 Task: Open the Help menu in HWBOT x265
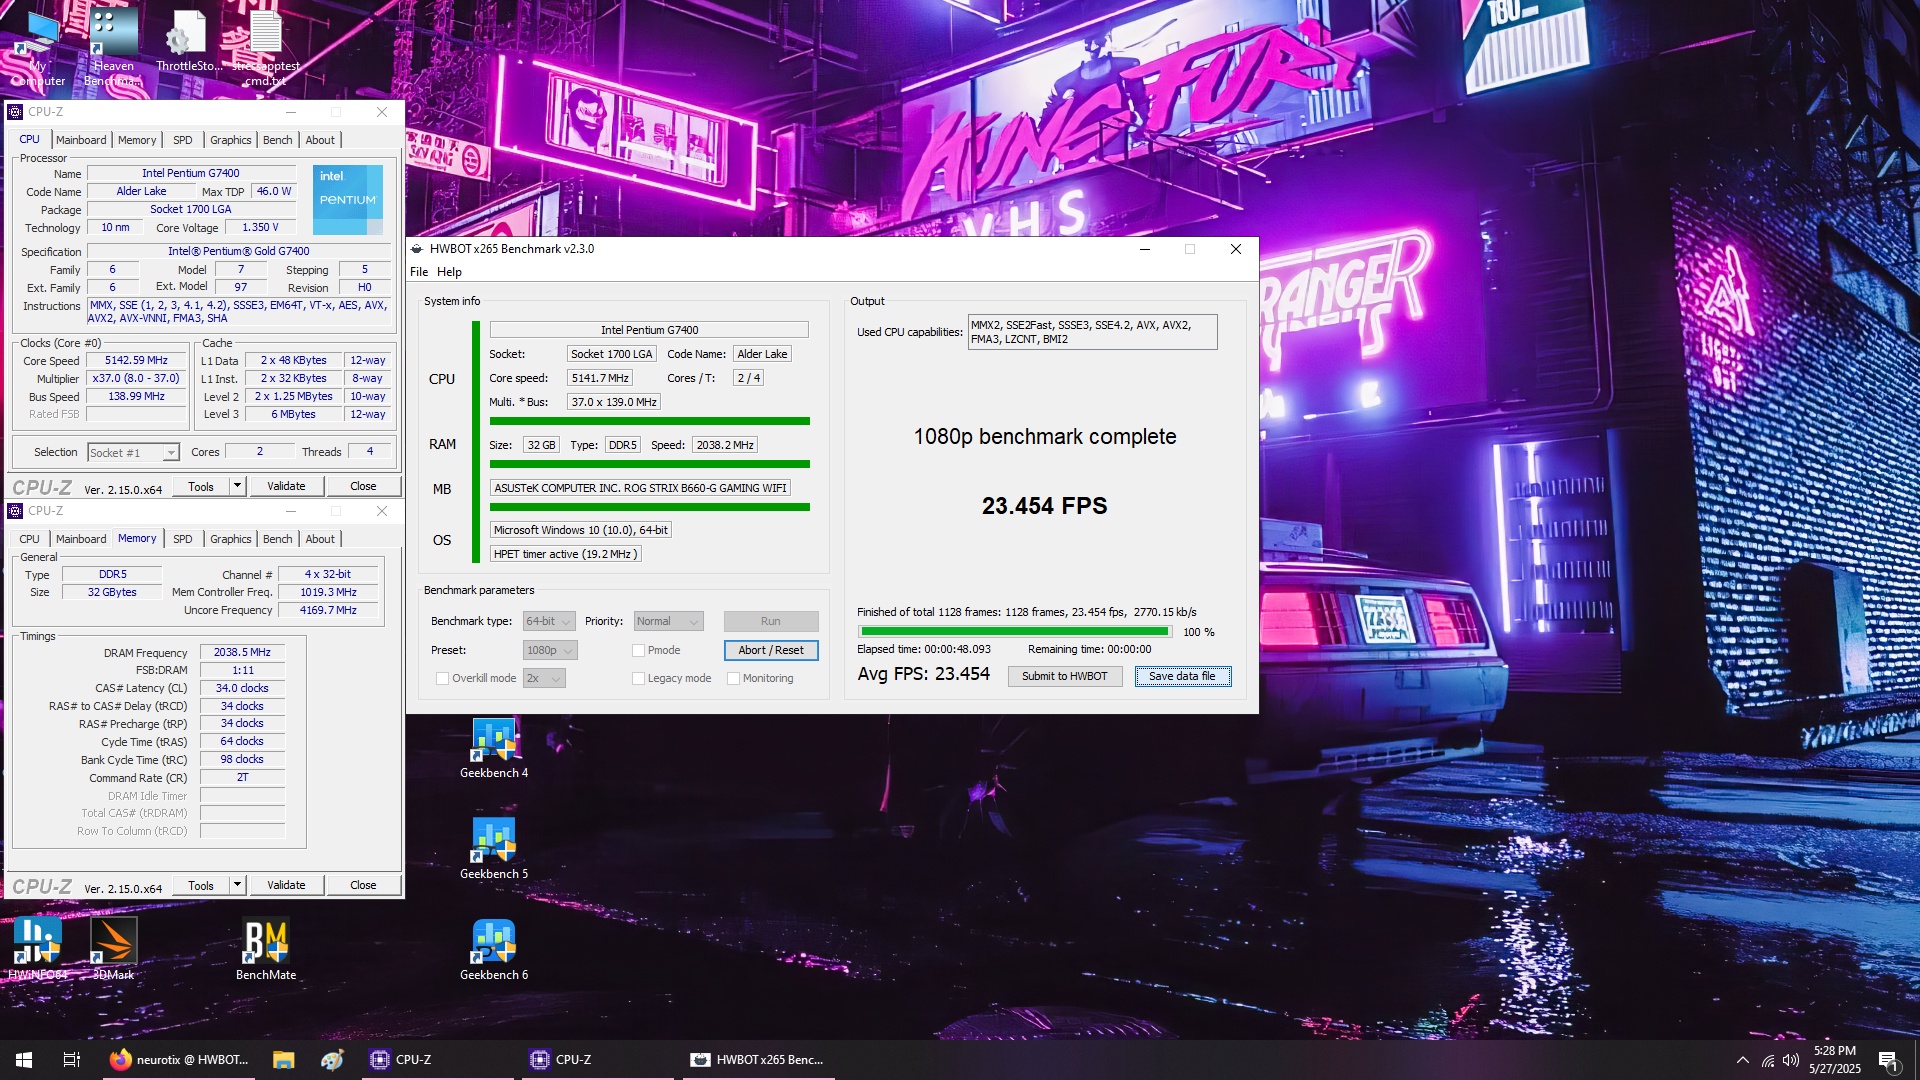click(449, 272)
